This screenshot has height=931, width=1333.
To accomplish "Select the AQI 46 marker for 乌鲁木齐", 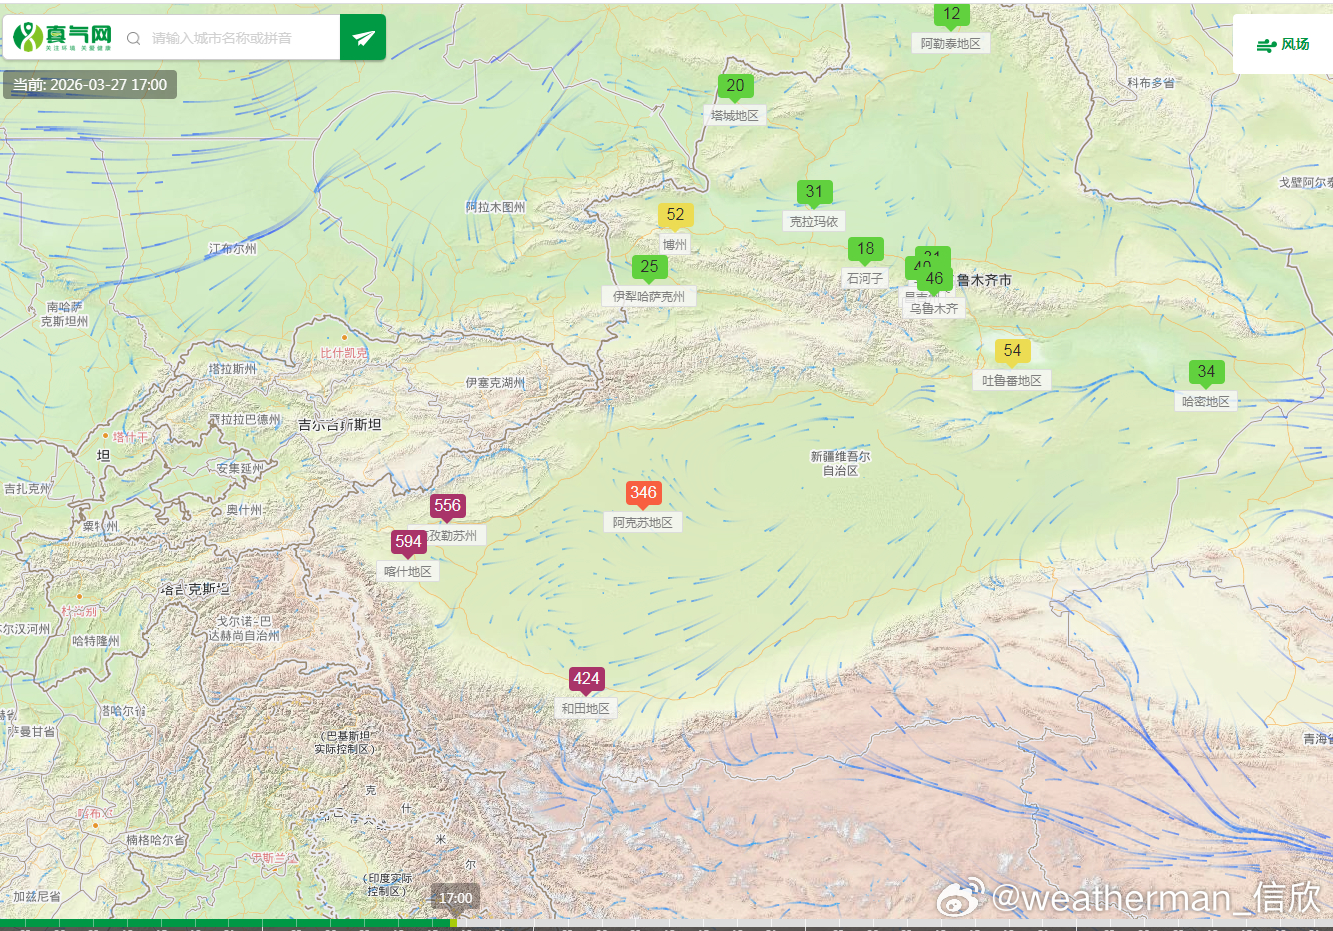I will point(934,280).
